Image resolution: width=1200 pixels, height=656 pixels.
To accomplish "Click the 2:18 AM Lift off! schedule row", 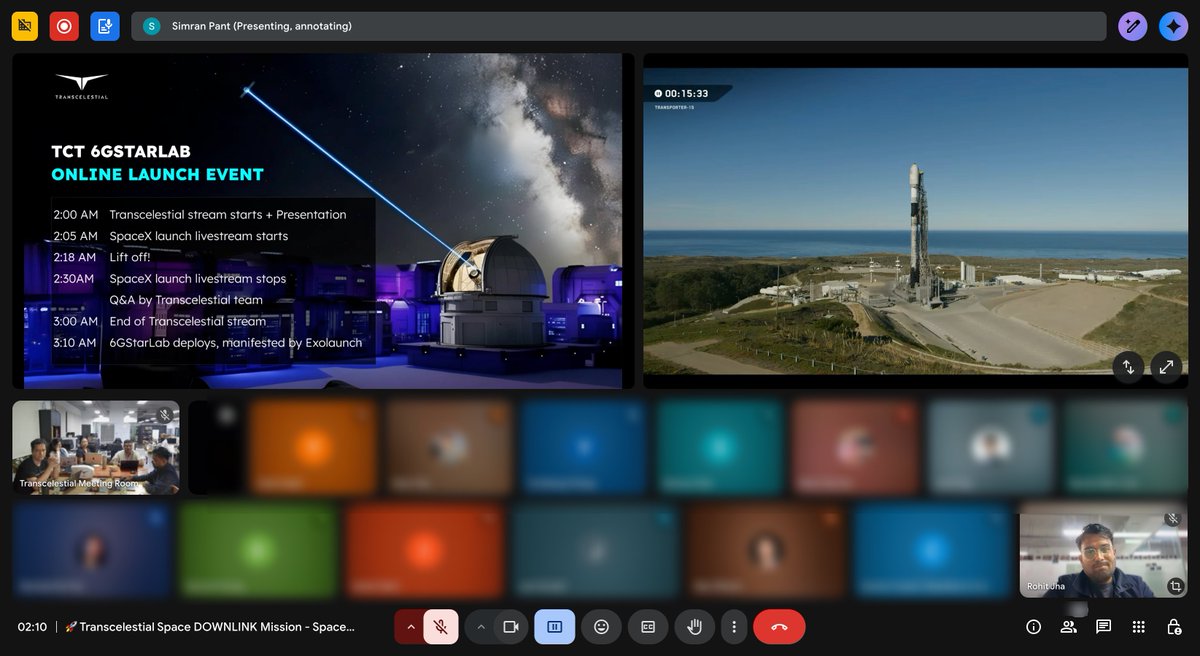I will [104, 257].
